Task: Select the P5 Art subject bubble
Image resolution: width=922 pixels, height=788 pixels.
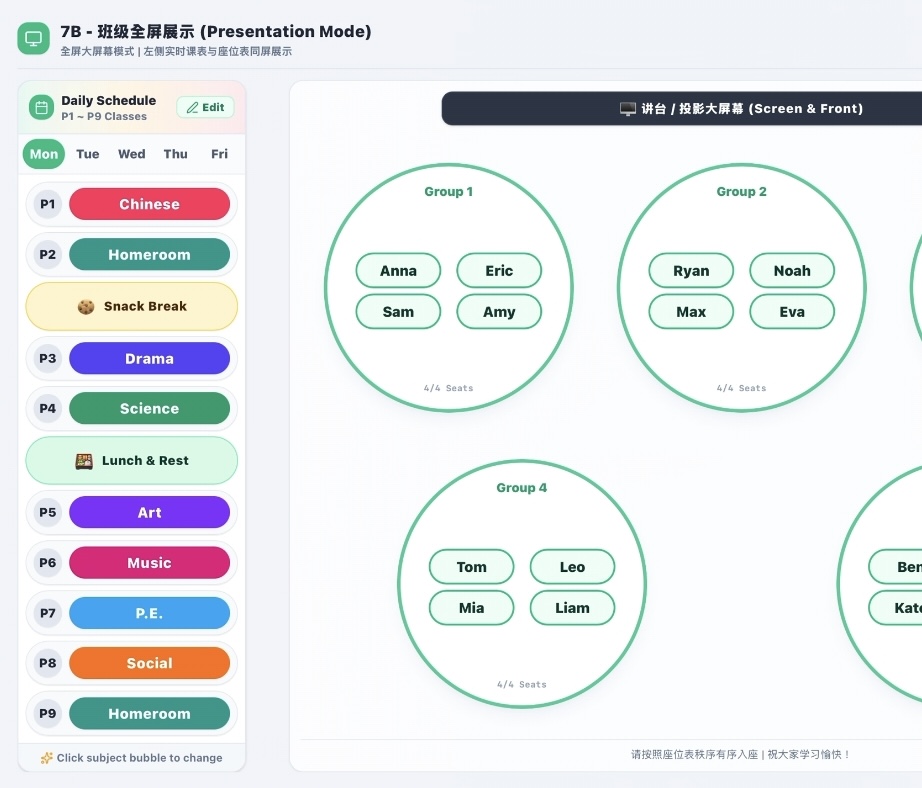Action: click(149, 513)
